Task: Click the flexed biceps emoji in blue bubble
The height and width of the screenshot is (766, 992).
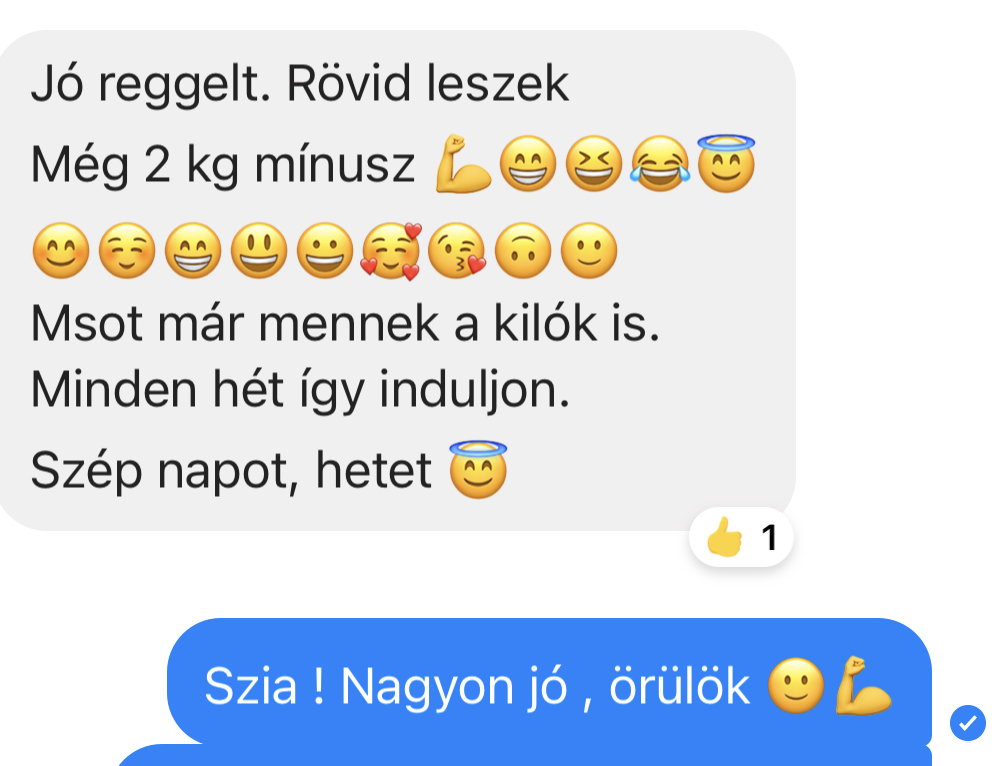Action: tap(862, 686)
